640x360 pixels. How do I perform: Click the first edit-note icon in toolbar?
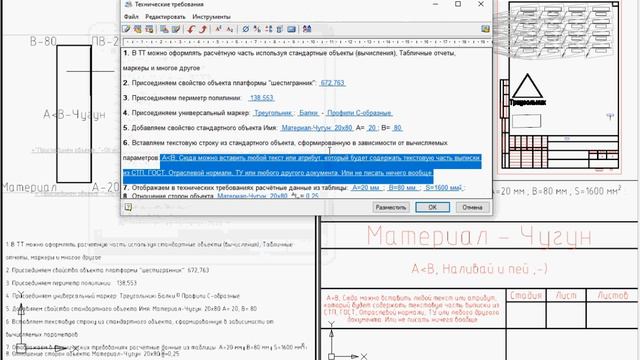[x=126, y=29]
